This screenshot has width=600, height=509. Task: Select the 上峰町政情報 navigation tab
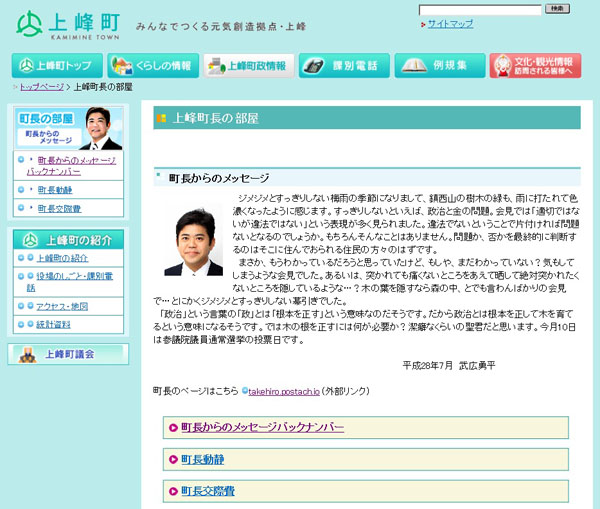click(x=248, y=66)
